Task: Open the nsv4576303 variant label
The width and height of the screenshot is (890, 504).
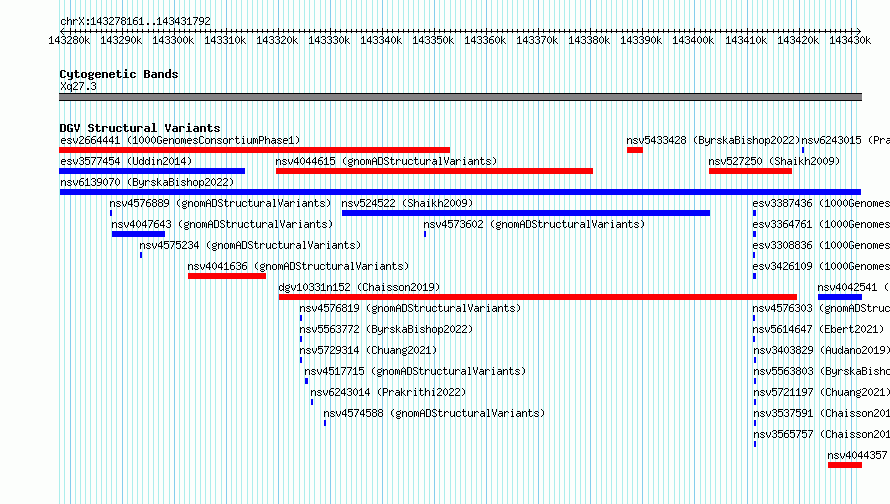Action: 821,308
